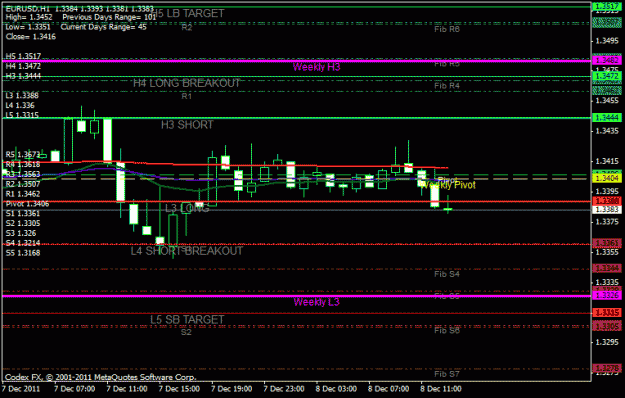Viewport: 625px width, 398px height.
Task: Click the 'H5 1.3517' level label
Action: (23, 56)
